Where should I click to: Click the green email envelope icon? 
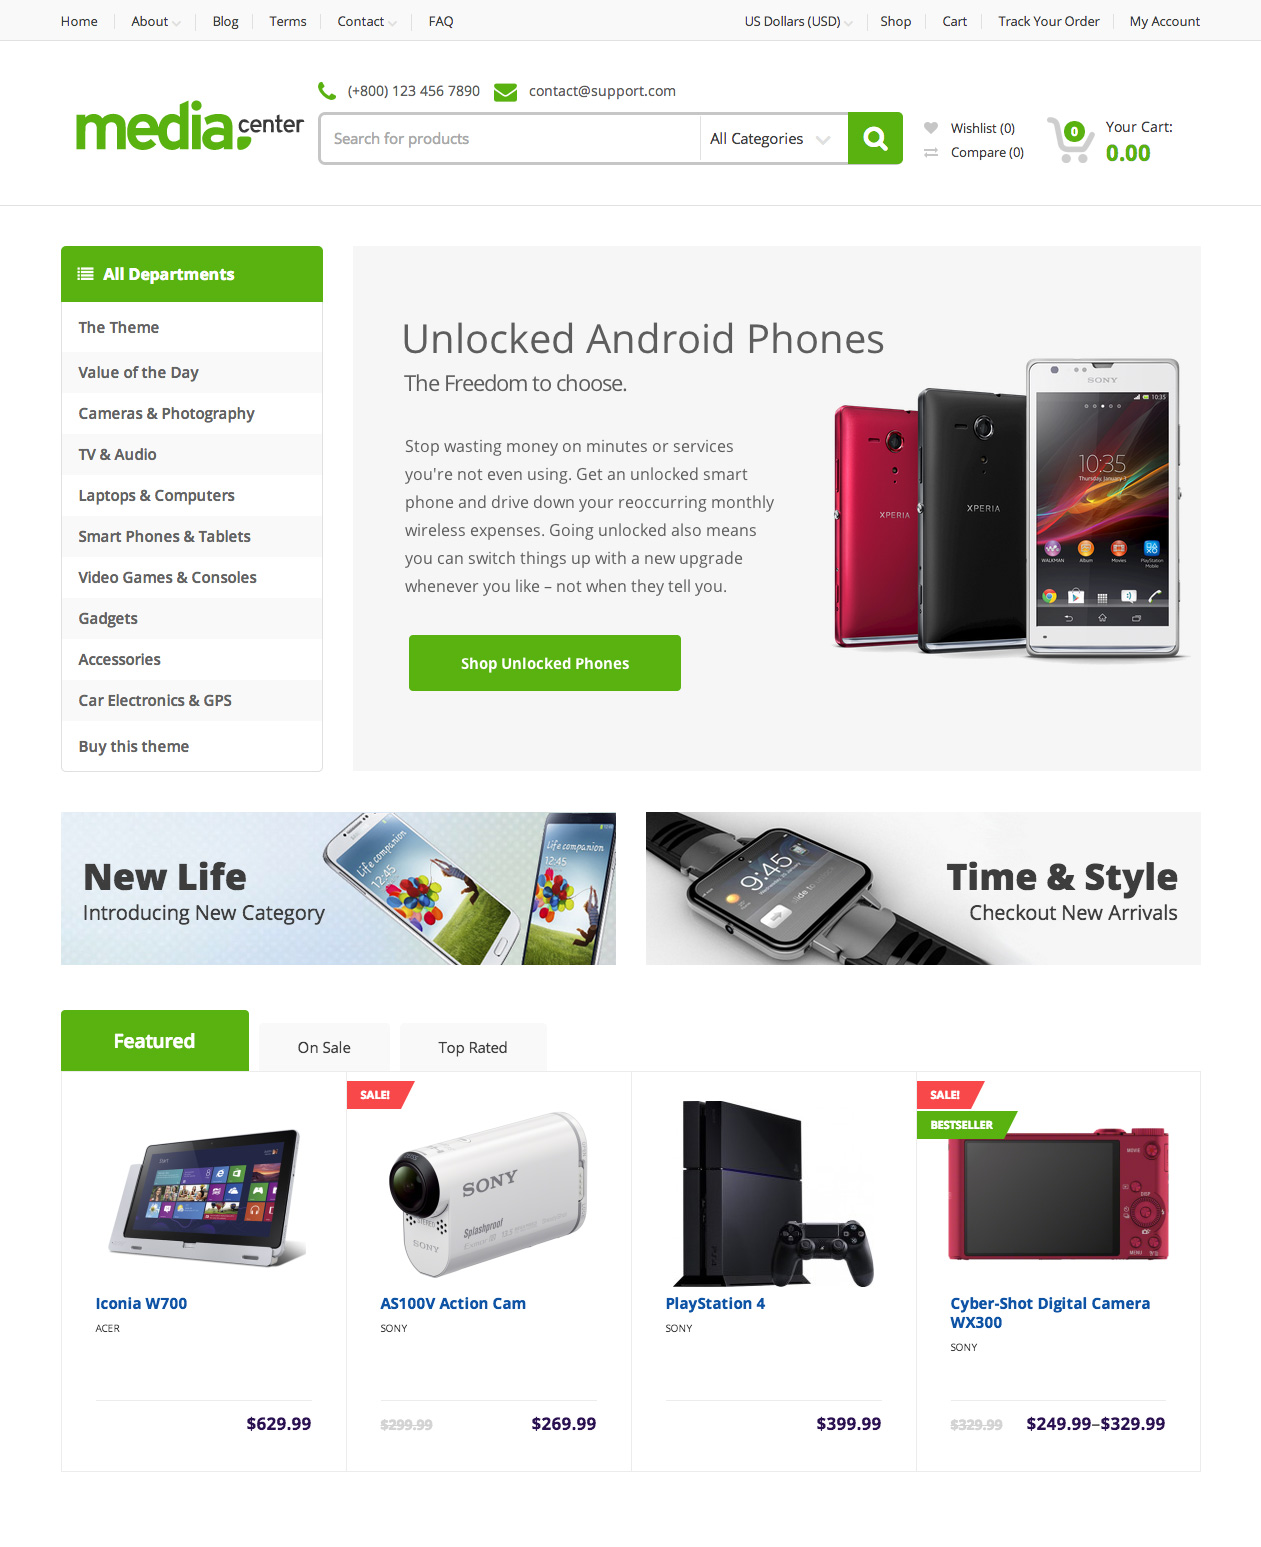click(x=506, y=92)
